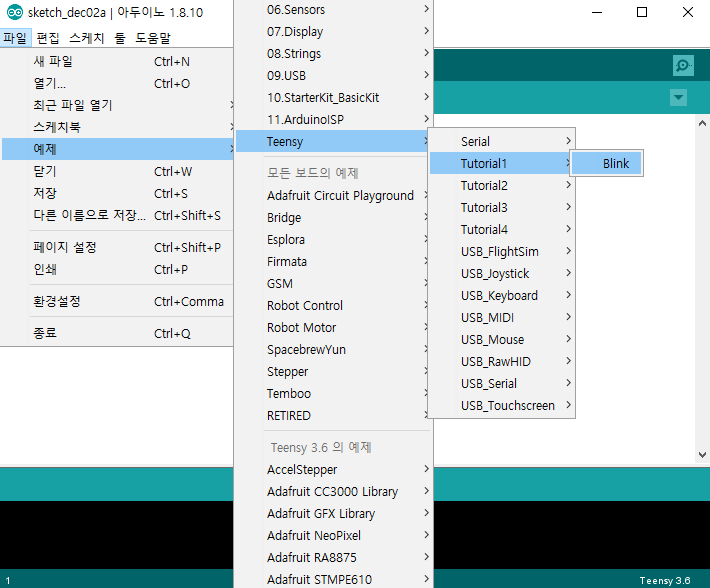The width and height of the screenshot is (710, 588).
Task: Open USB_MIDI examples submenu
Action: 502,317
